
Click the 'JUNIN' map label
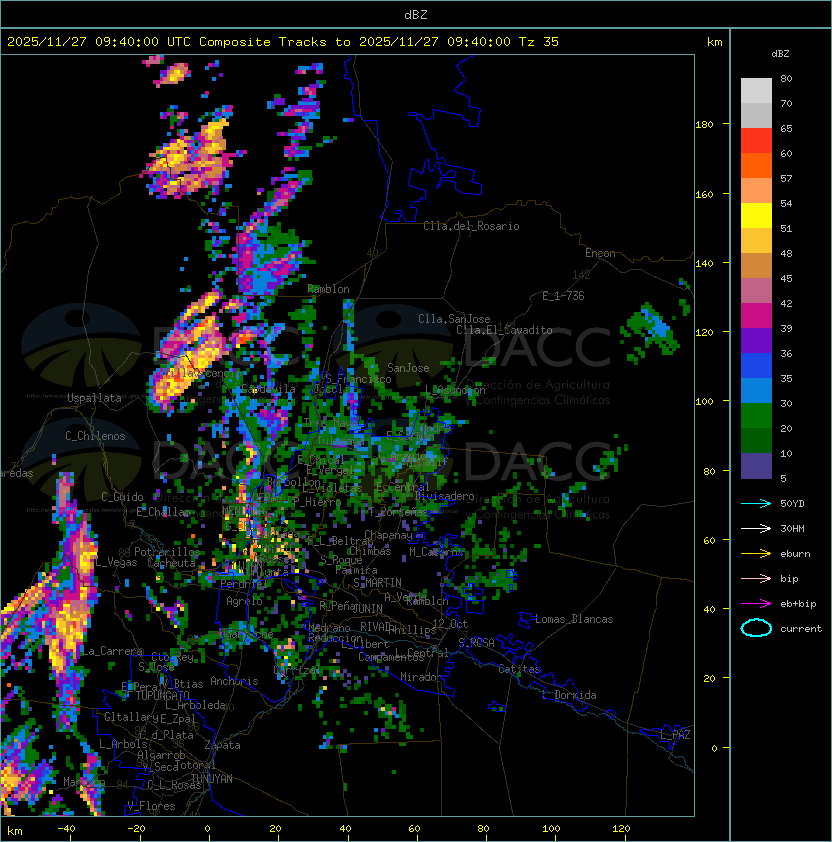[x=367, y=608]
